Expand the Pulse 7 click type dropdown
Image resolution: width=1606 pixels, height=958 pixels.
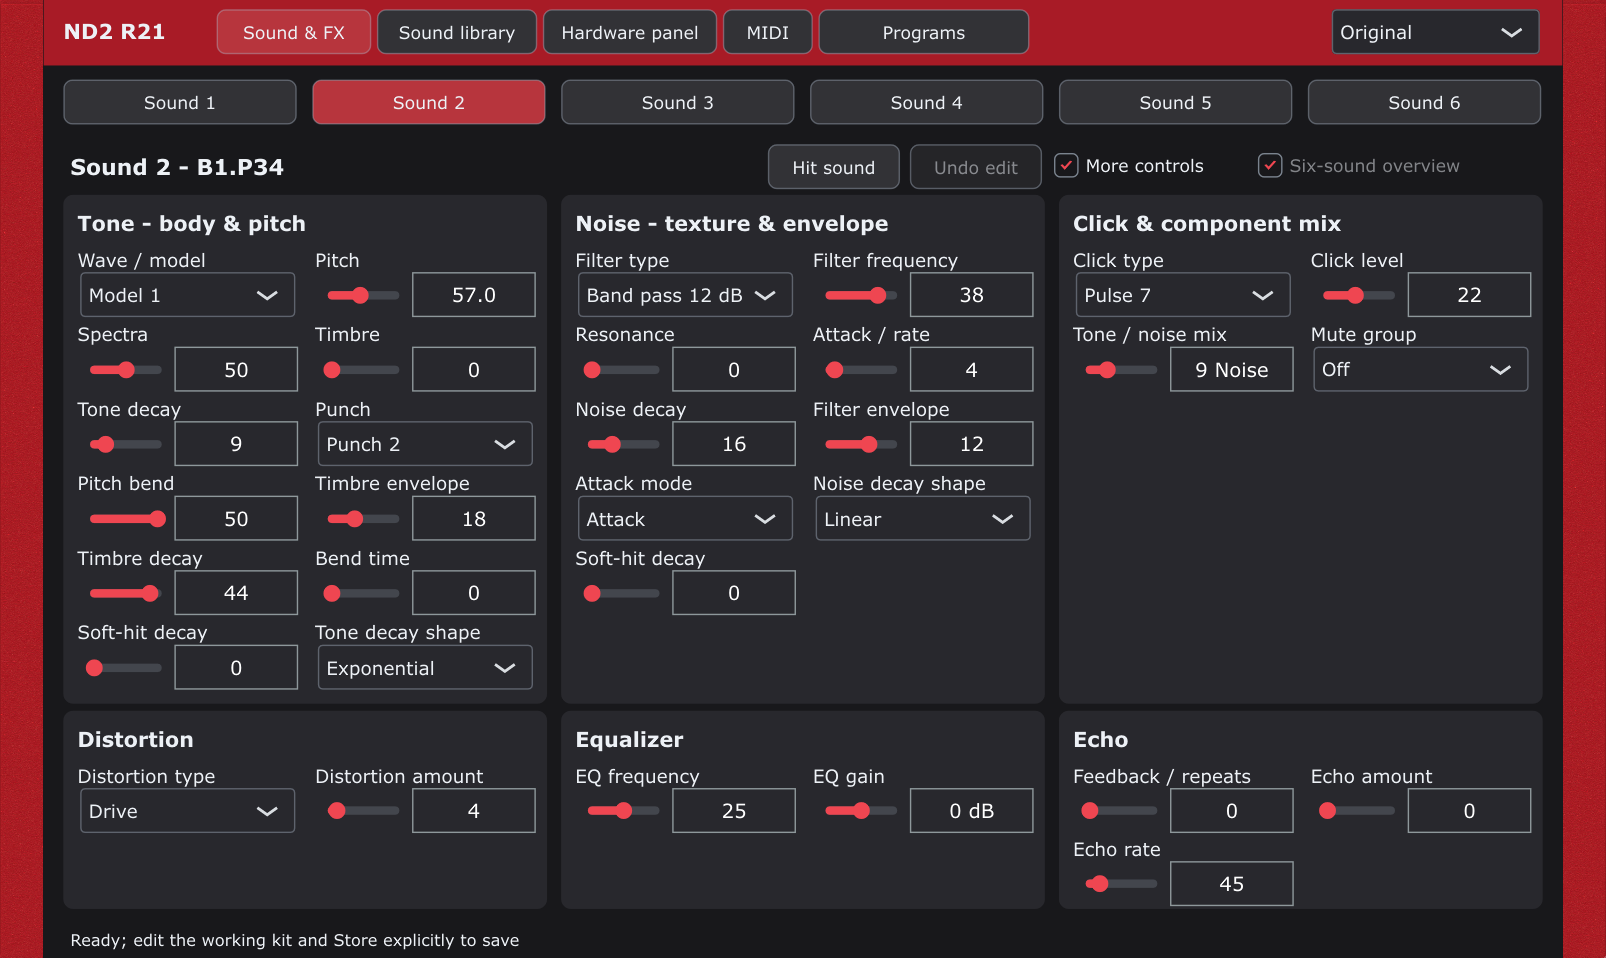(x=1183, y=295)
